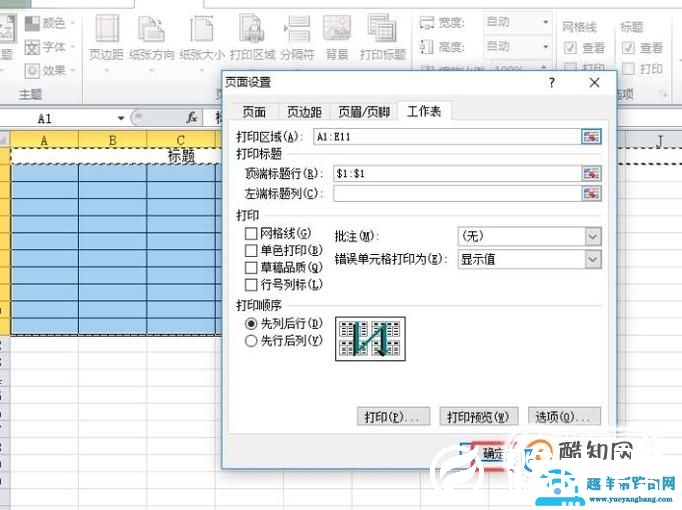The image size is (682, 510).
Task: Toggle ribbon 标题 查看 checkbox
Action: tap(628, 47)
